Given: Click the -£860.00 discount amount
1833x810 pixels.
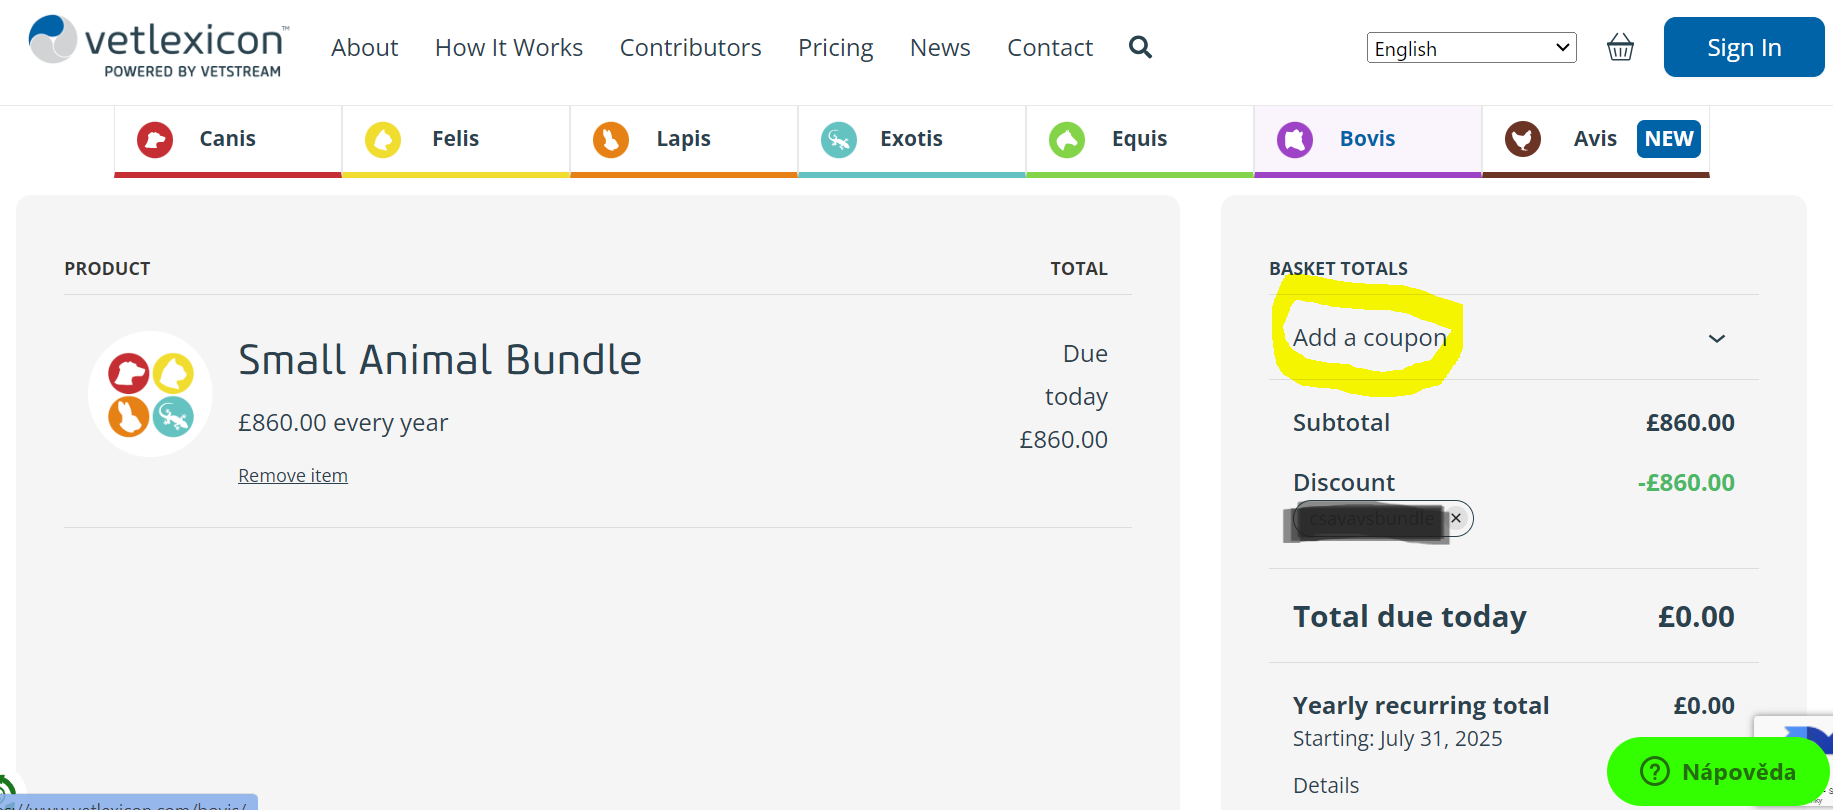Looking at the screenshot, I should tap(1686, 483).
